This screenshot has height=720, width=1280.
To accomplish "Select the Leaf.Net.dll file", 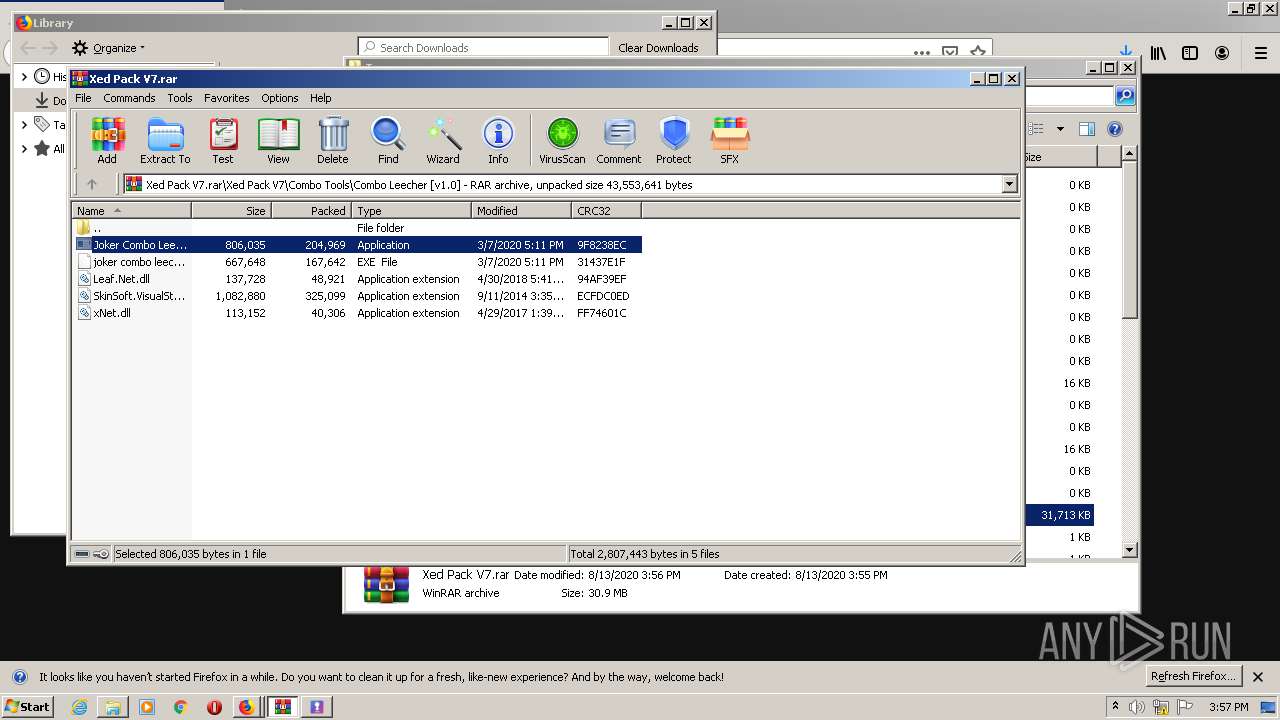I will pos(357,279).
